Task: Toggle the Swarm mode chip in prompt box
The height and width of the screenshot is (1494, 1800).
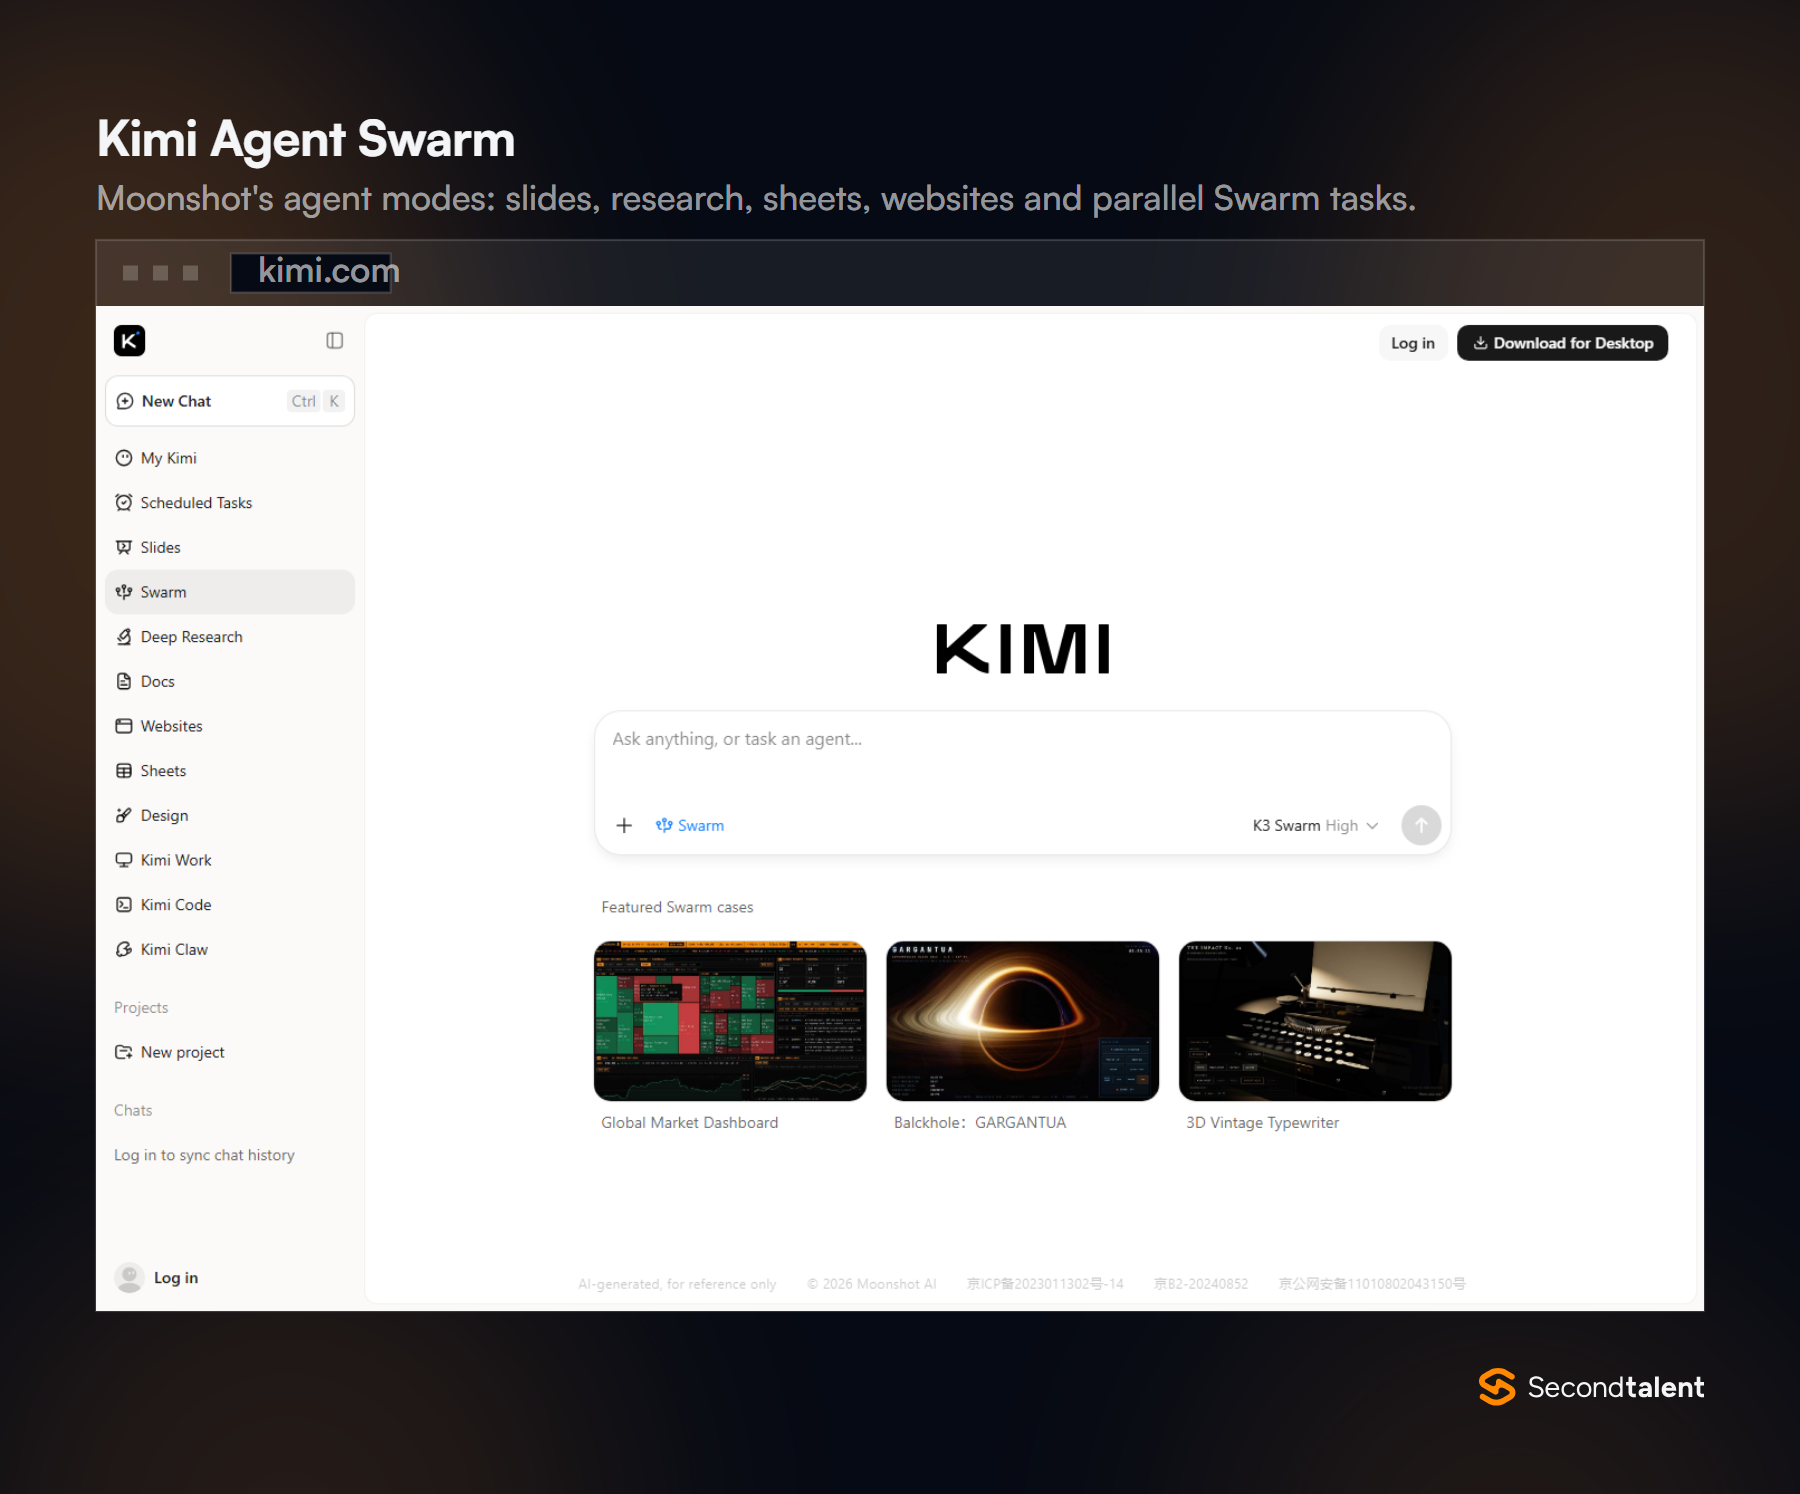Action: (x=690, y=825)
